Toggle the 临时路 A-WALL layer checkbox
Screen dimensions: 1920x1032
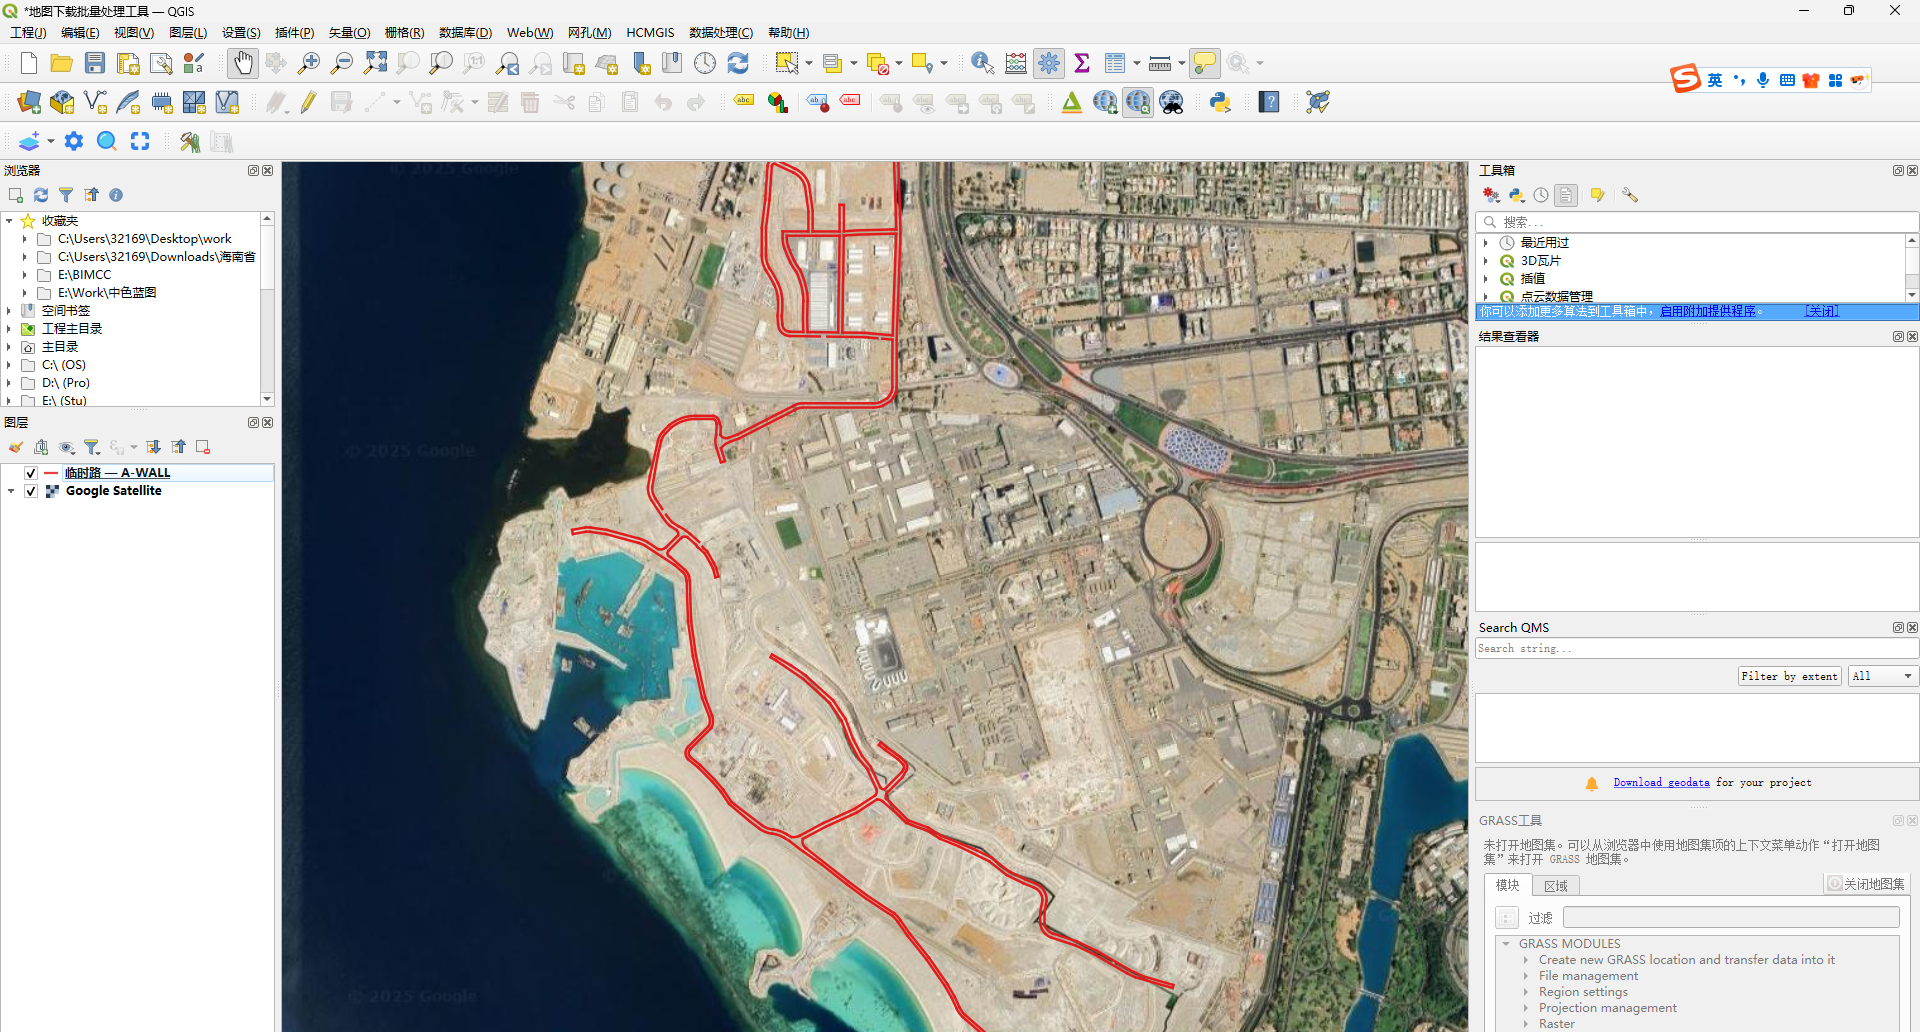click(x=31, y=472)
